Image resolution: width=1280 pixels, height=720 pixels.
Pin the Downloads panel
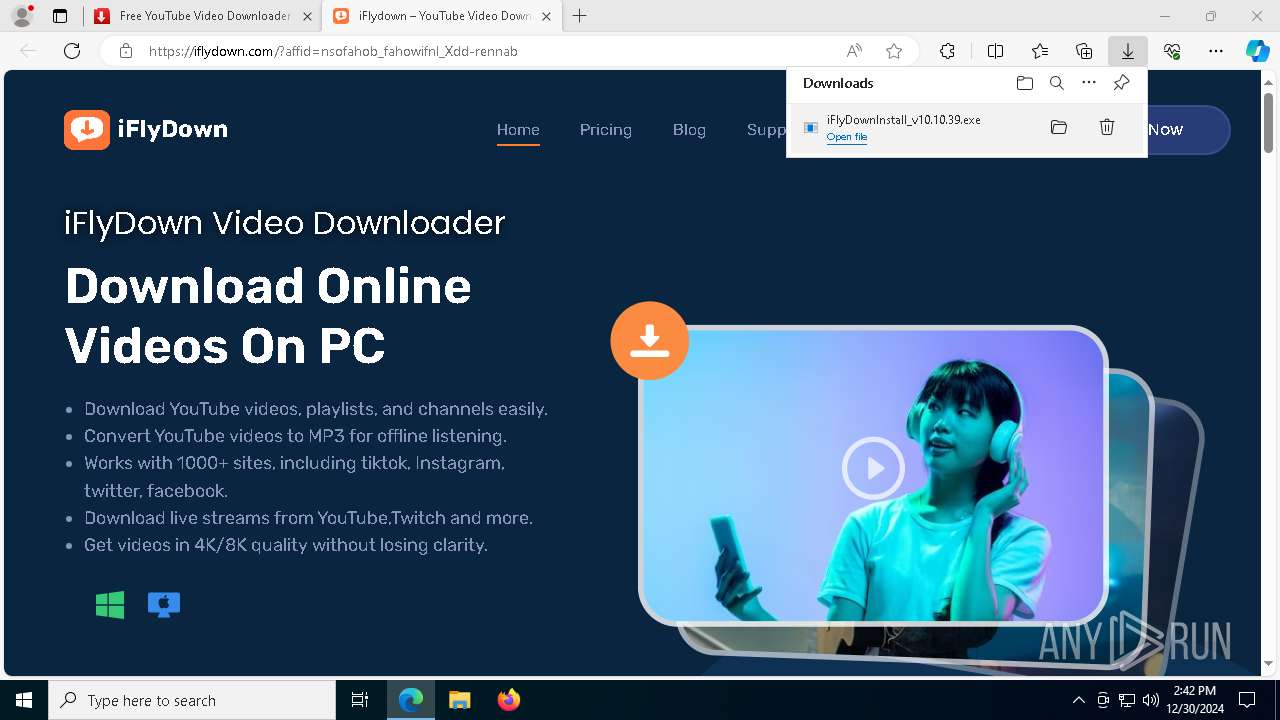(x=1121, y=83)
